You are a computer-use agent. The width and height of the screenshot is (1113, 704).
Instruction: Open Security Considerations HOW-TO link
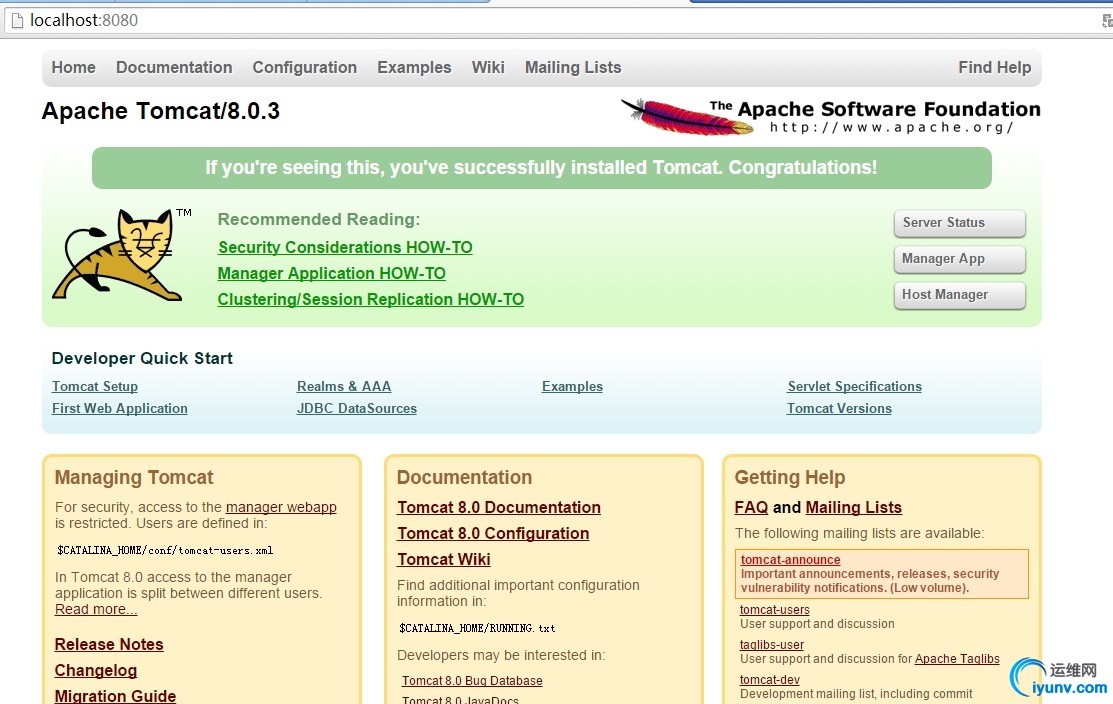pos(345,248)
